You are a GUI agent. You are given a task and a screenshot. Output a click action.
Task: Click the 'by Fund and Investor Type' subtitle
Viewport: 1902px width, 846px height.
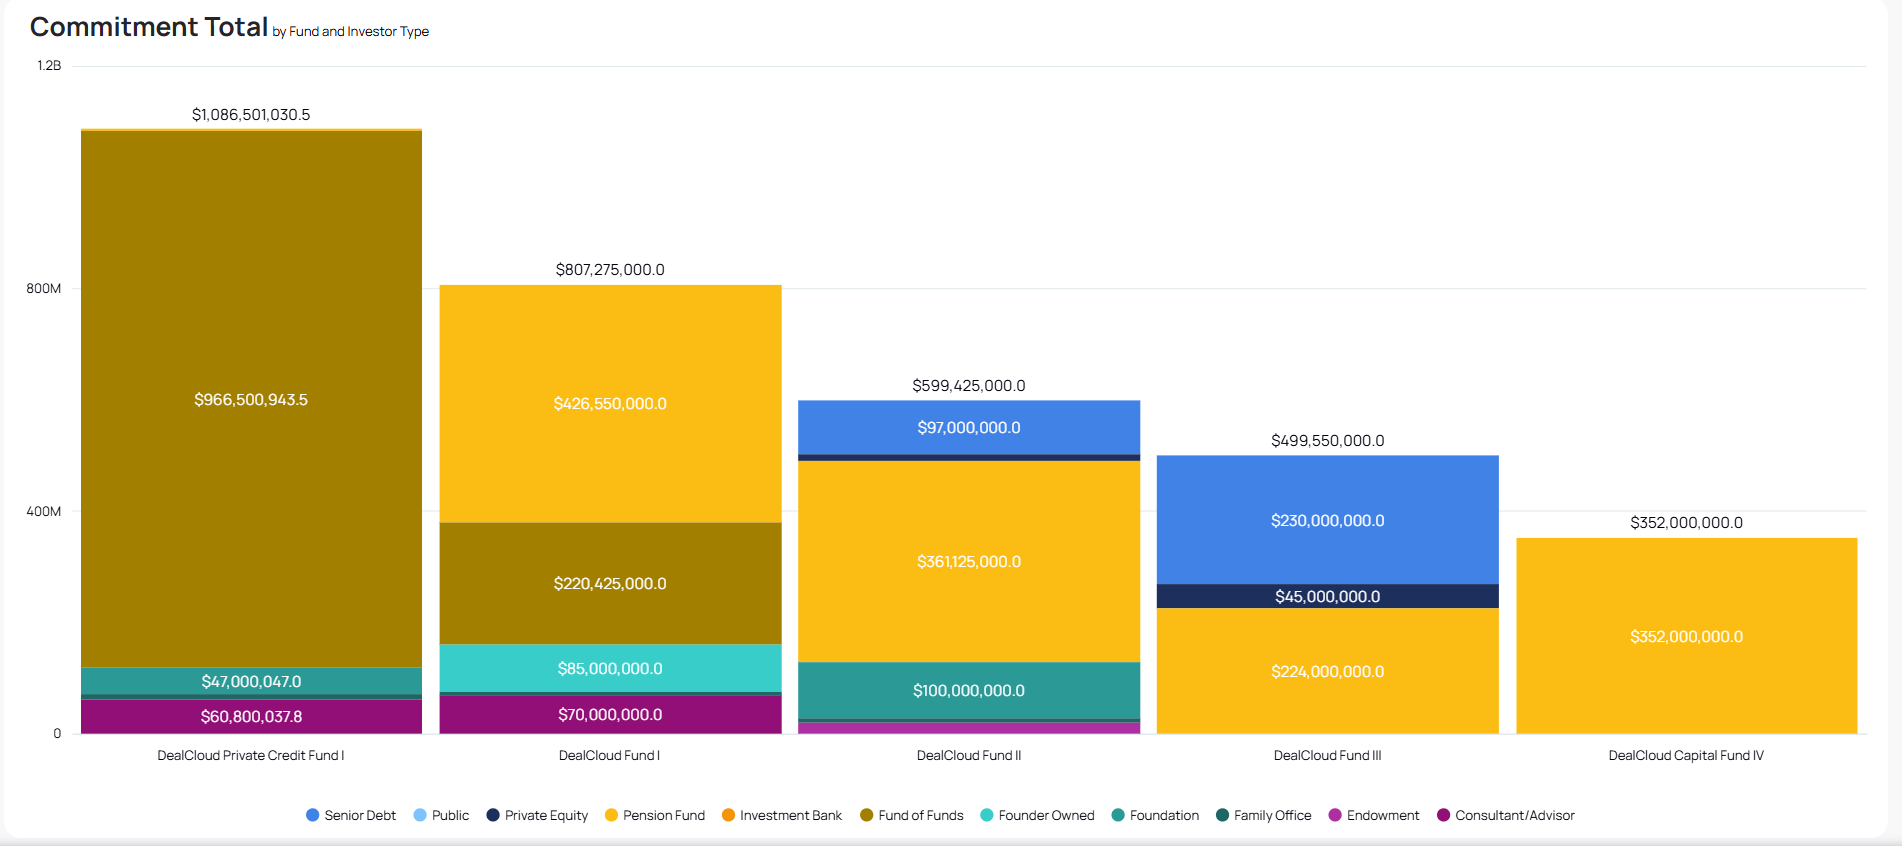click(x=351, y=32)
